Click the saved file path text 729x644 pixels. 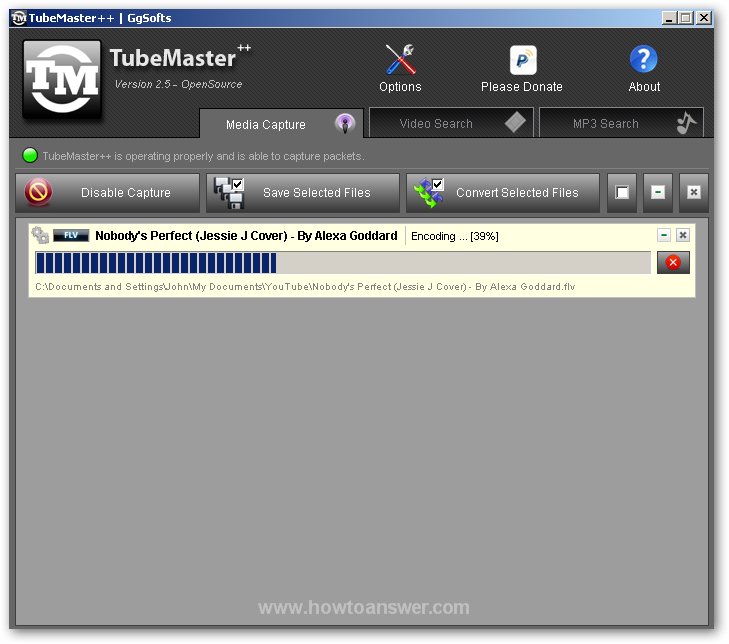pos(305,287)
